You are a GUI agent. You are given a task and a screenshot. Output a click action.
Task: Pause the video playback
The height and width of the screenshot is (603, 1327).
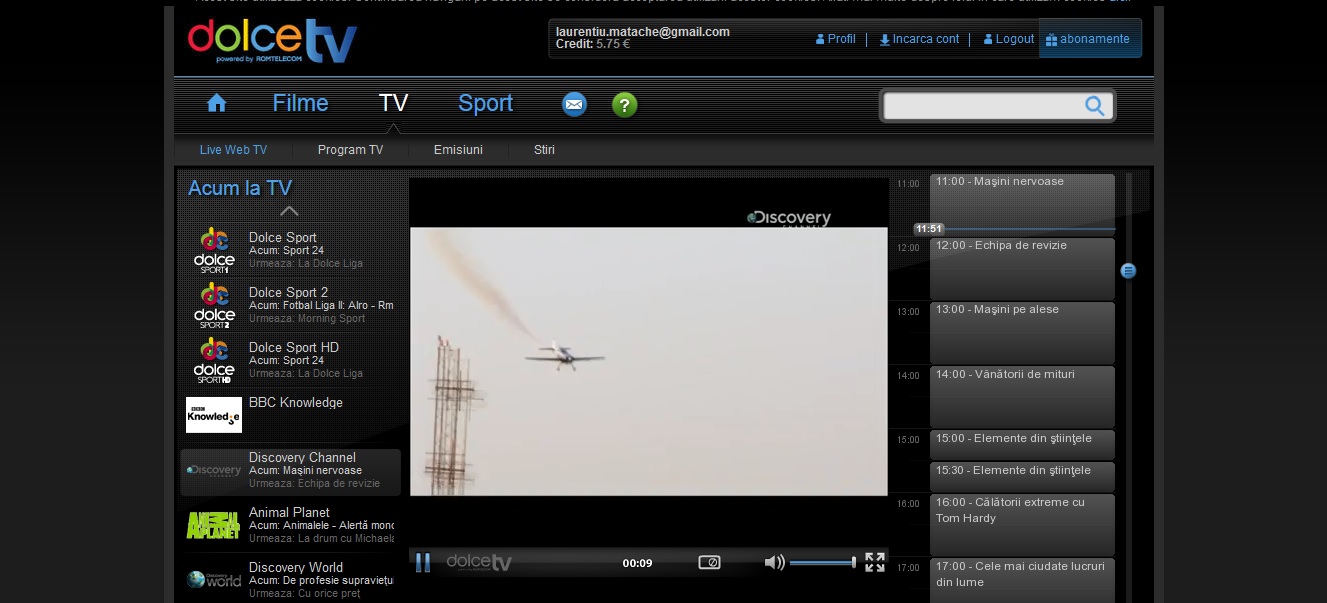tap(423, 562)
